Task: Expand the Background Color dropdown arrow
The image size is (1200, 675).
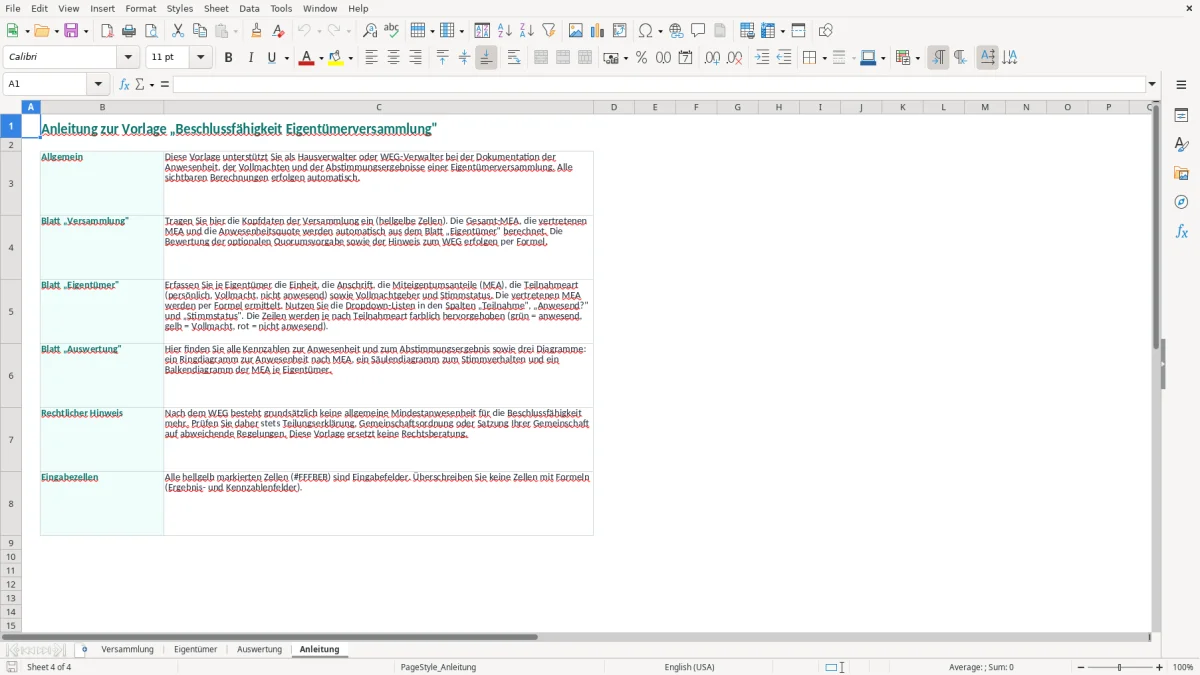Action: point(350,58)
